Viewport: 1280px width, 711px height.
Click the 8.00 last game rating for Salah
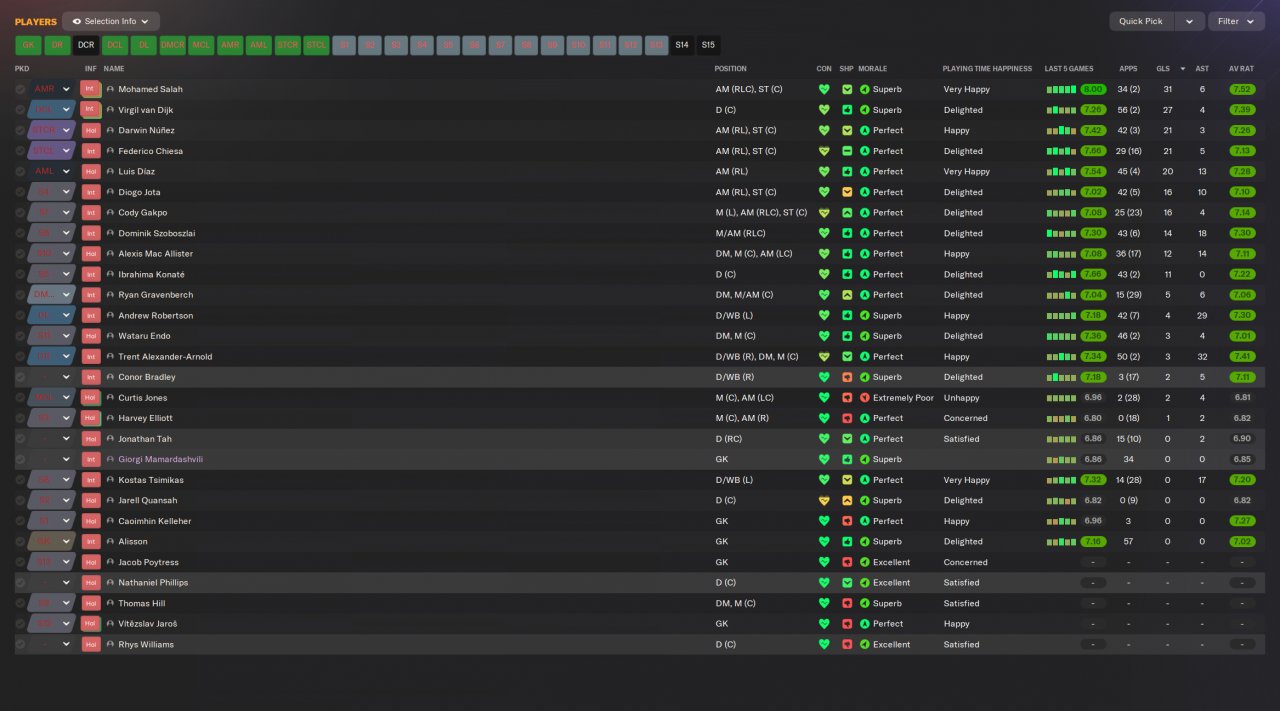1093,89
